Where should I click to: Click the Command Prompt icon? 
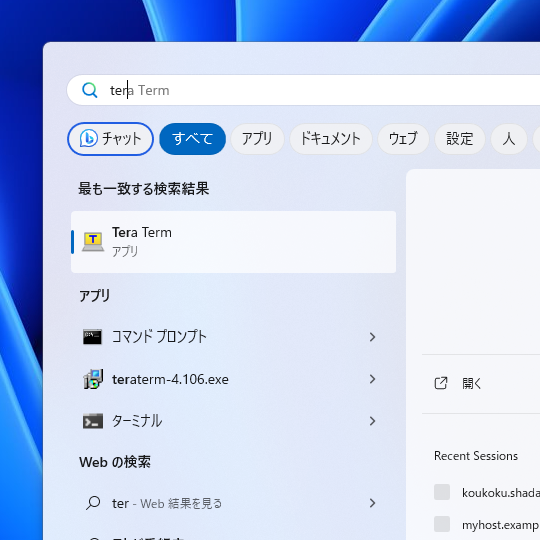[x=92, y=337]
